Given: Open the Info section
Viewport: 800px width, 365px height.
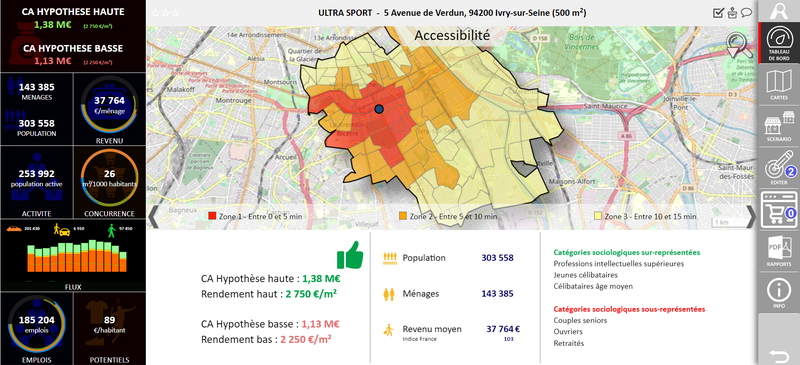Looking at the screenshot, I should coord(779,292).
